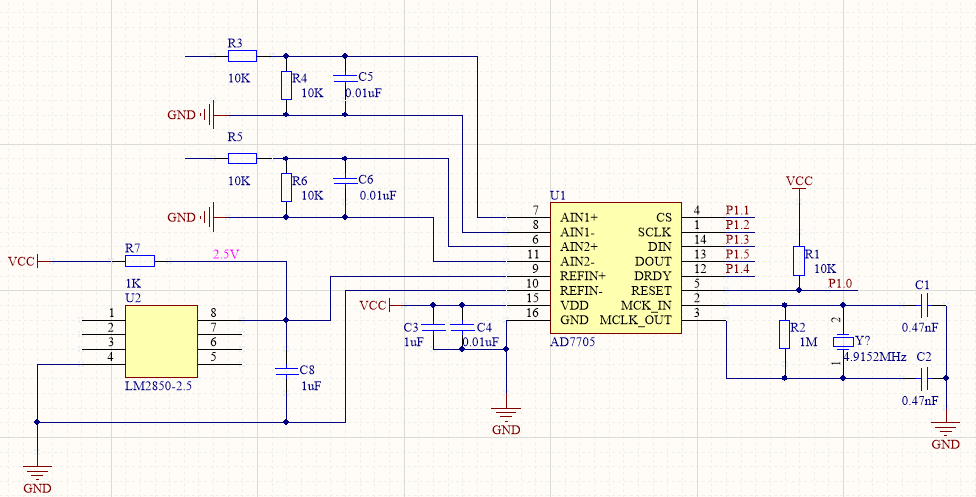
Task: Click the DIN pin name
Action: [660, 247]
